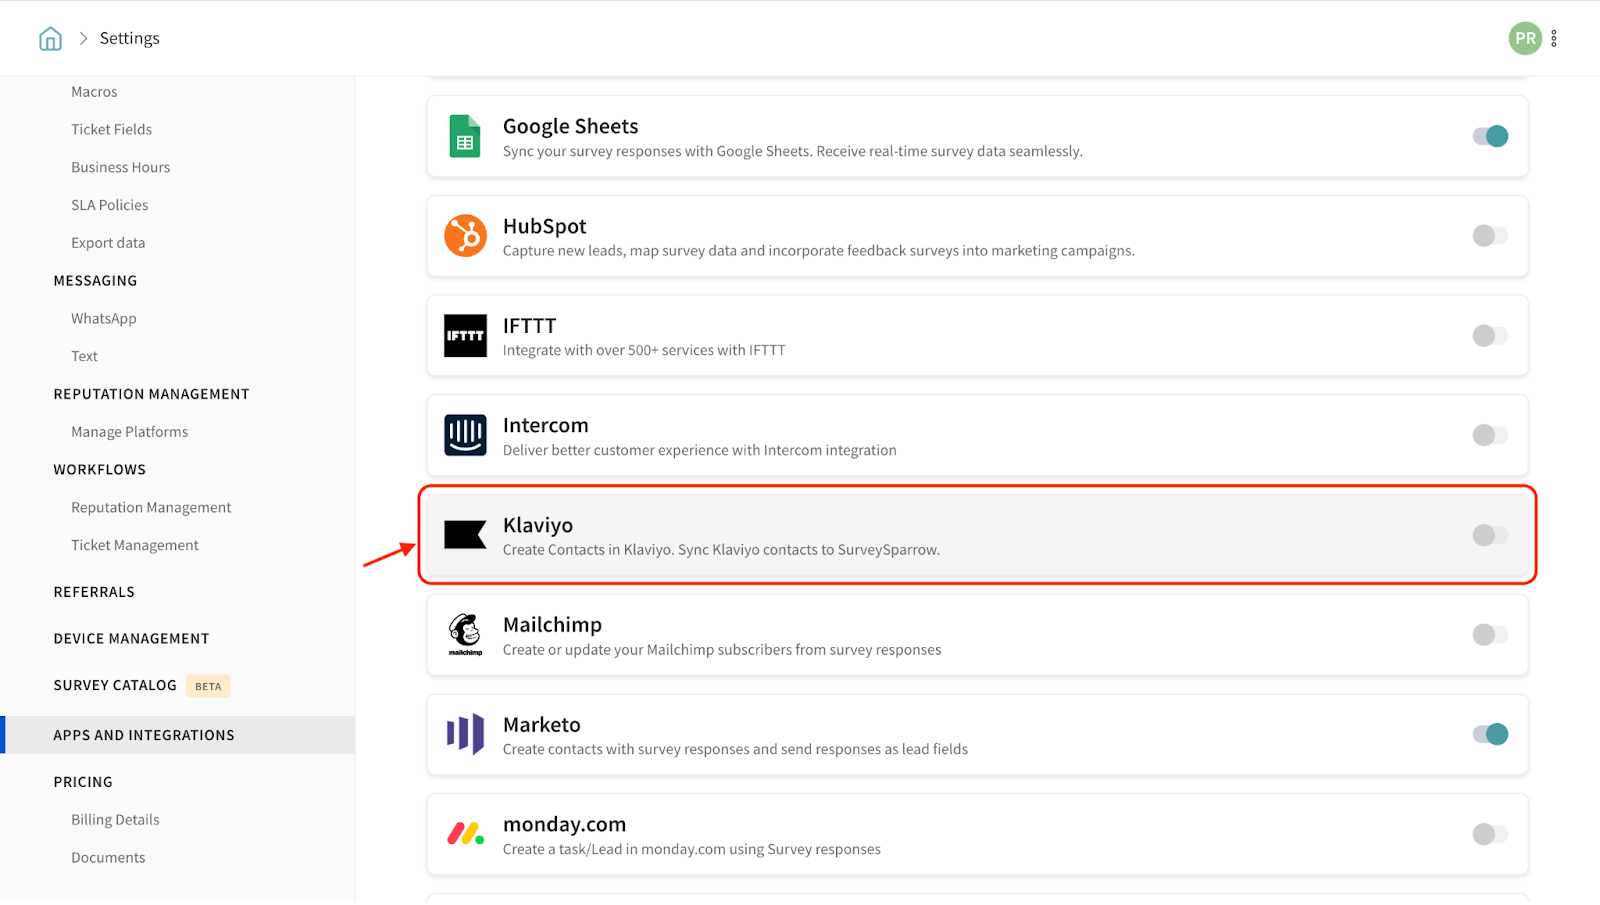The image size is (1600, 905).
Task: Click the HubSpot orange logo icon
Action: tap(465, 236)
